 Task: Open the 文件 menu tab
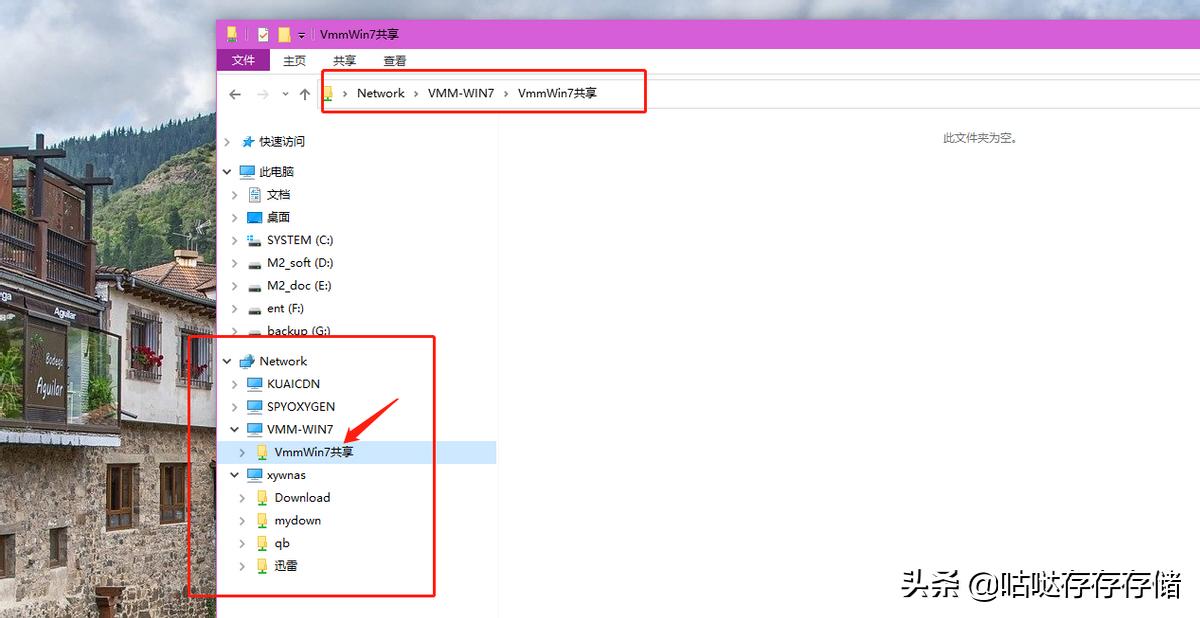click(x=243, y=60)
